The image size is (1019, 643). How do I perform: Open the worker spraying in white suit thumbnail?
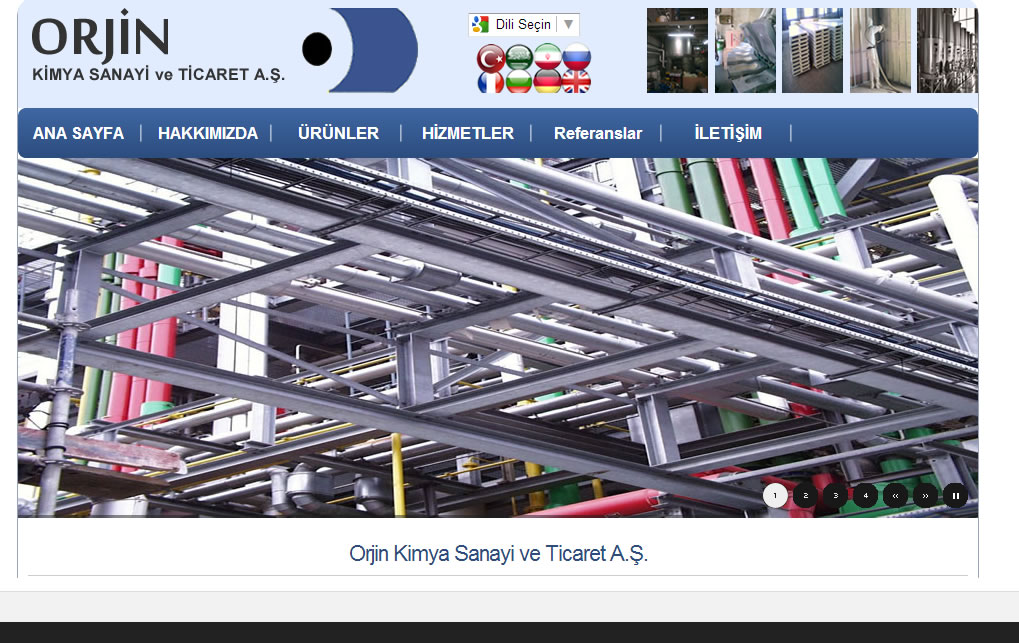(881, 50)
